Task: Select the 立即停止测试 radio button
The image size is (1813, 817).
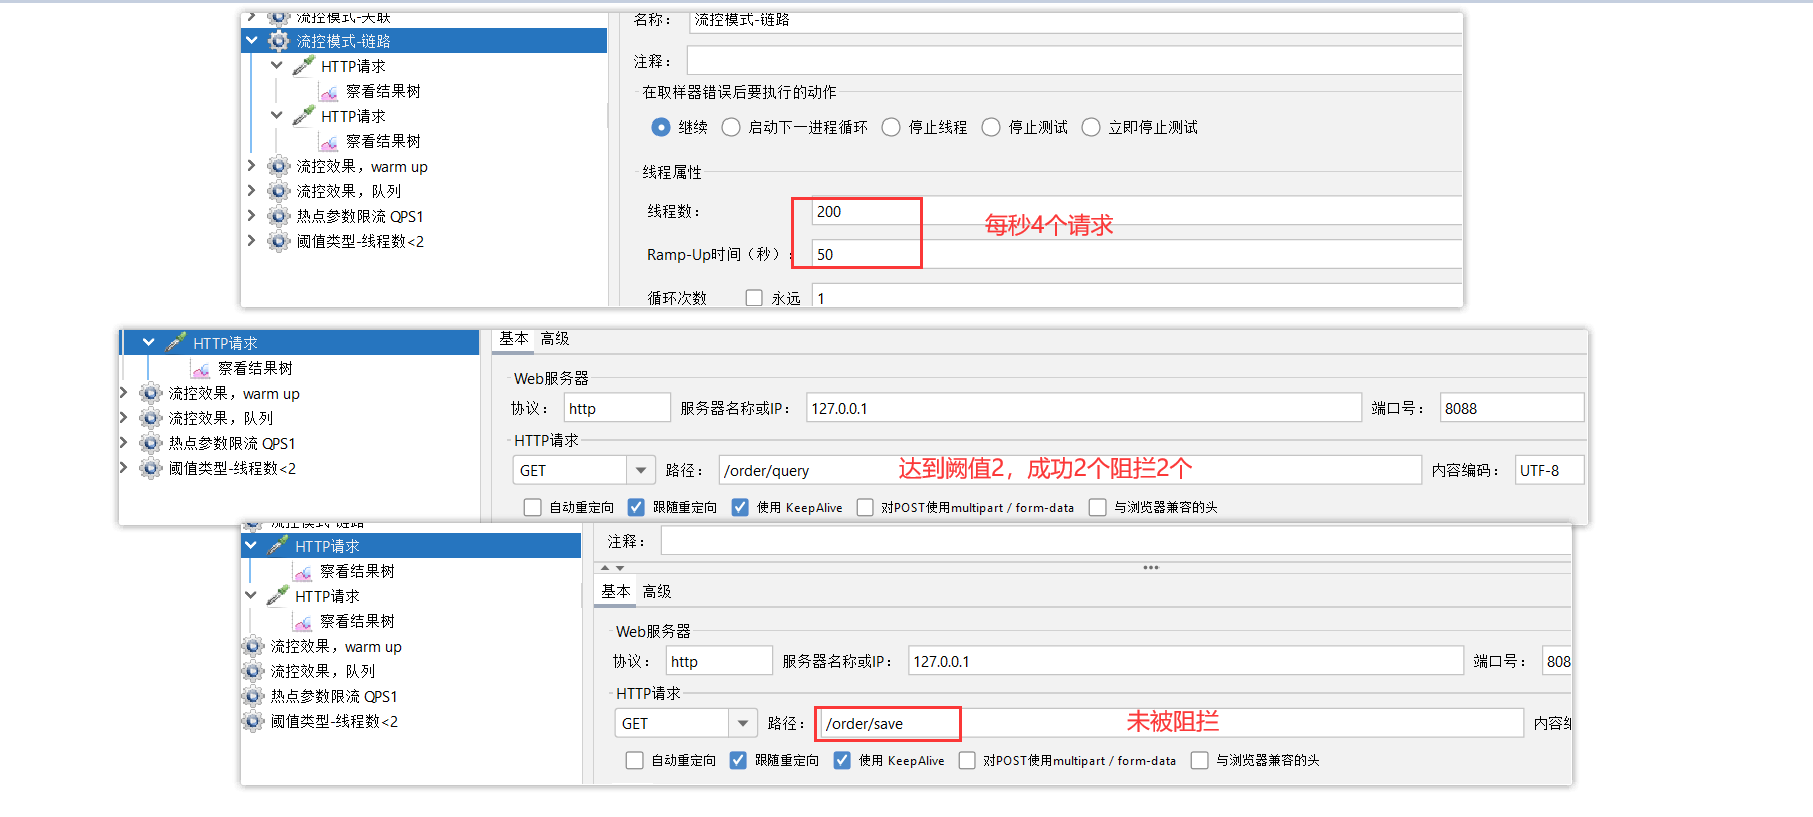Action: tap(1091, 127)
